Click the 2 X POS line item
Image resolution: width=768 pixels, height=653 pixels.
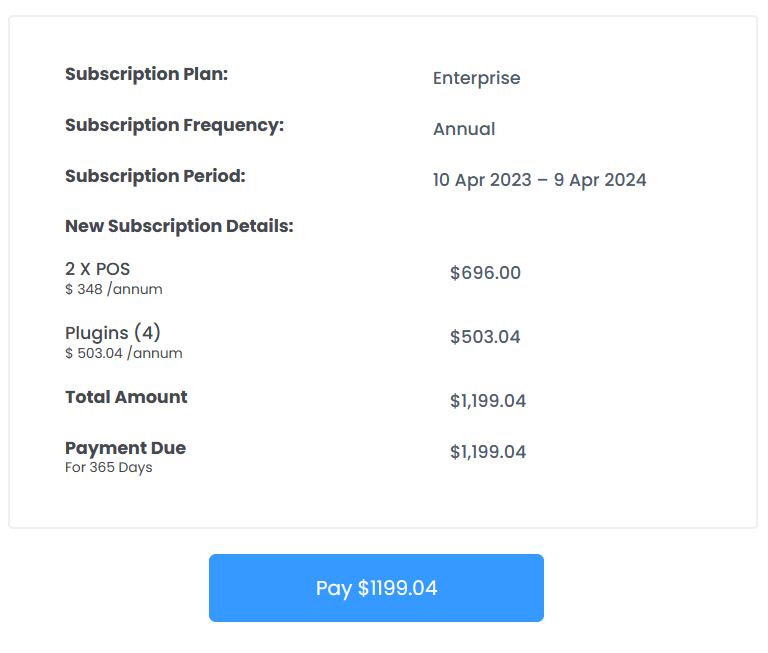[x=97, y=269]
